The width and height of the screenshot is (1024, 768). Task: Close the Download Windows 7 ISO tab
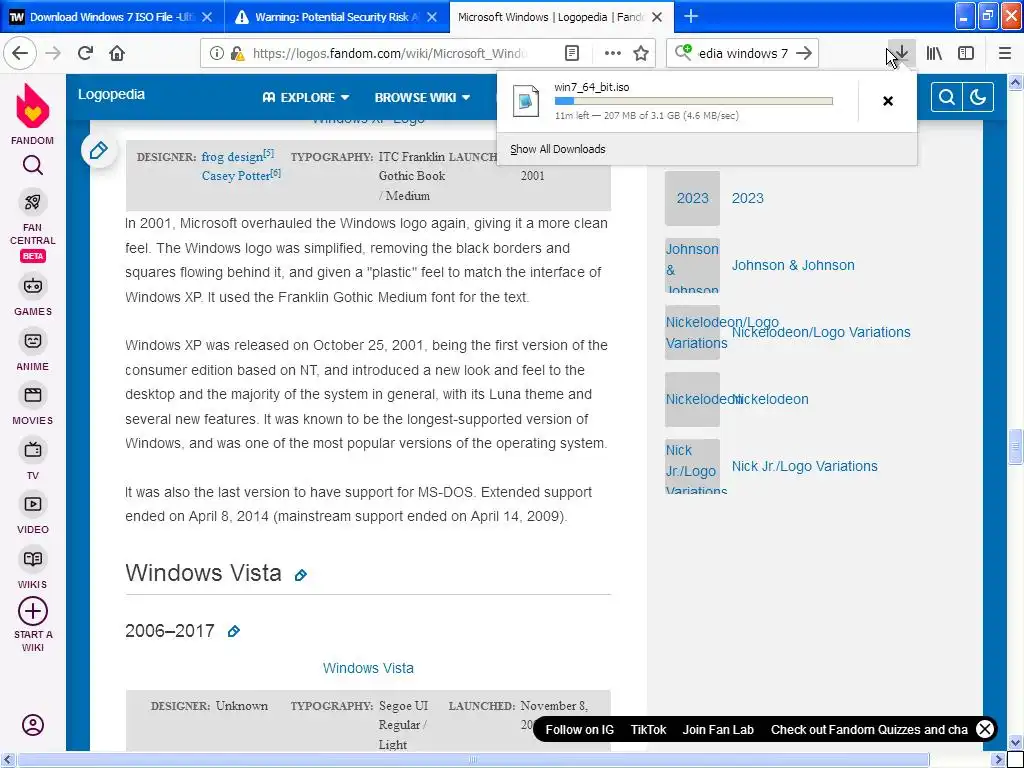click(207, 17)
